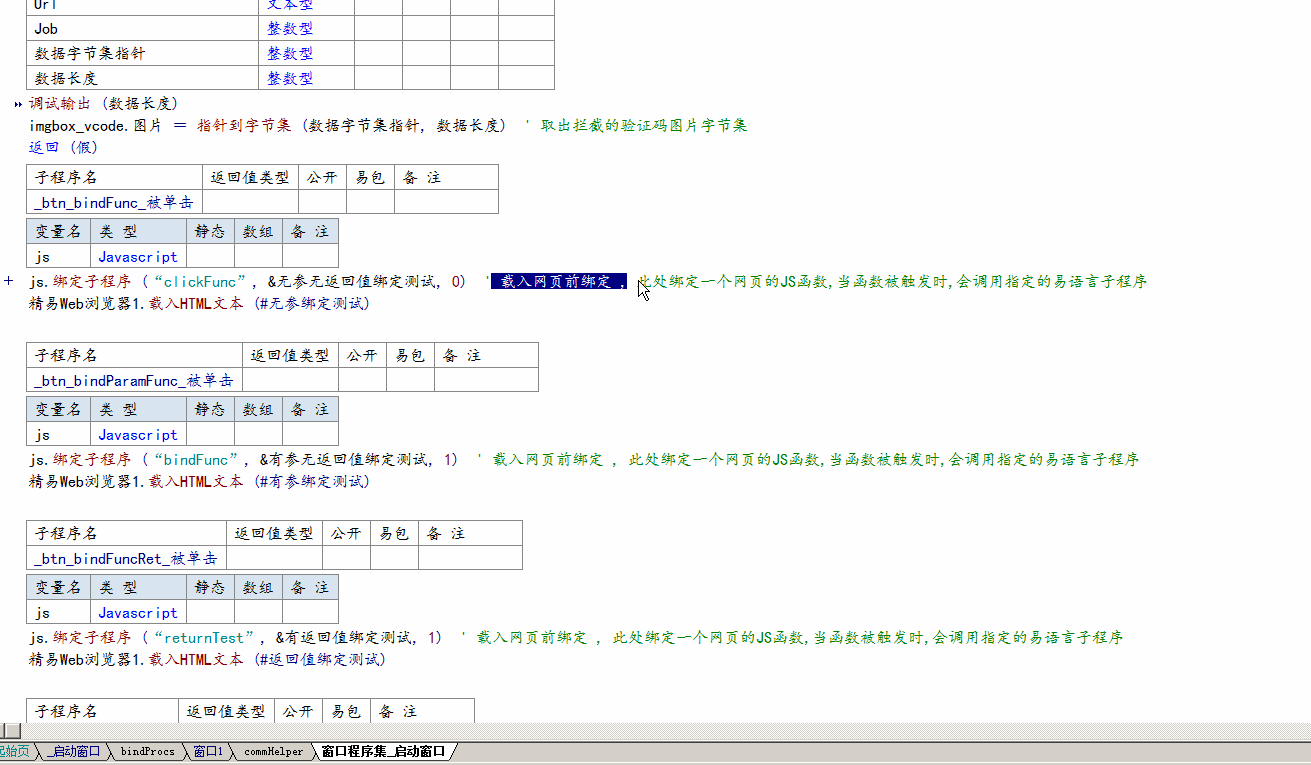
Task: Expand the plus marker beside clickFunc binding line
Action: [x=9, y=282]
